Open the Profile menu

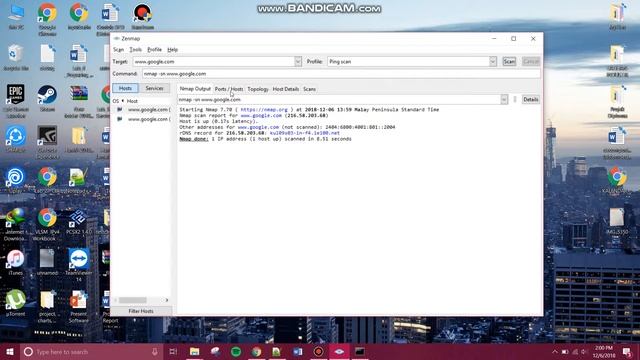click(154, 50)
